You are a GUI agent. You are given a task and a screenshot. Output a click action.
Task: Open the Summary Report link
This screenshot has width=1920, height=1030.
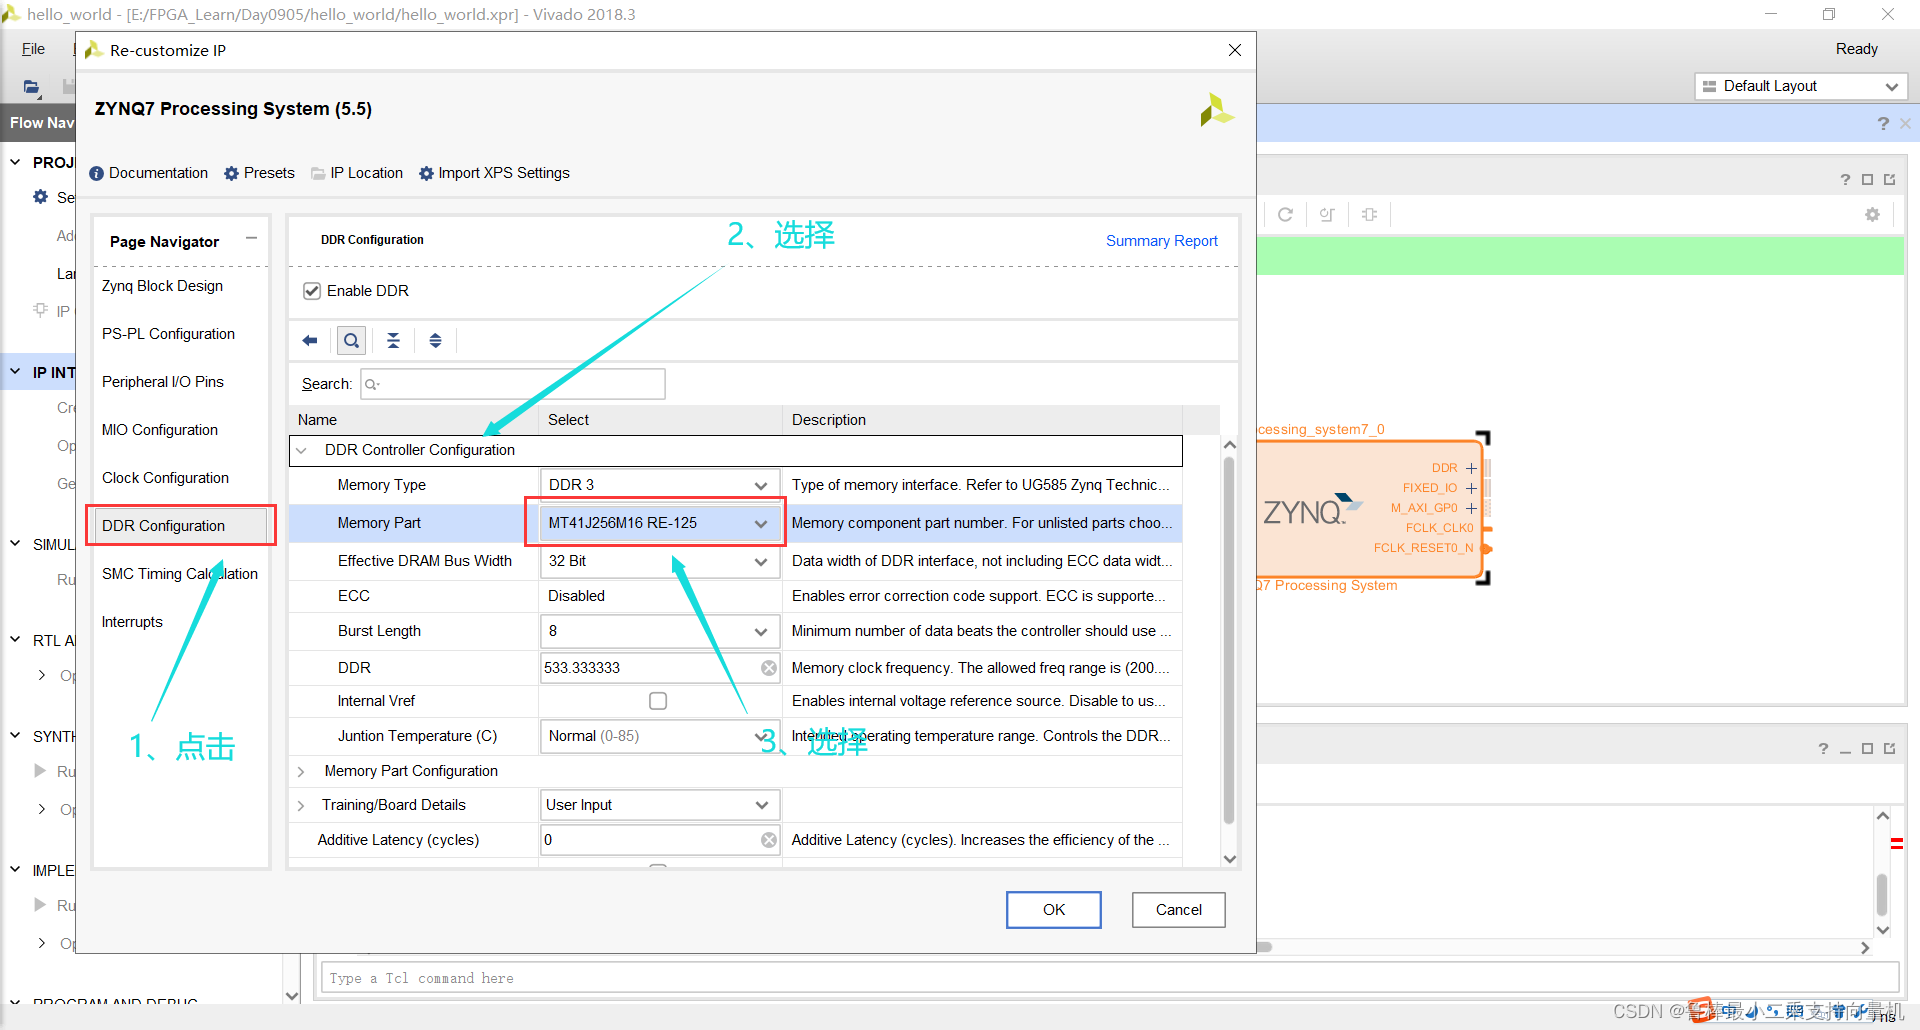pos(1161,241)
